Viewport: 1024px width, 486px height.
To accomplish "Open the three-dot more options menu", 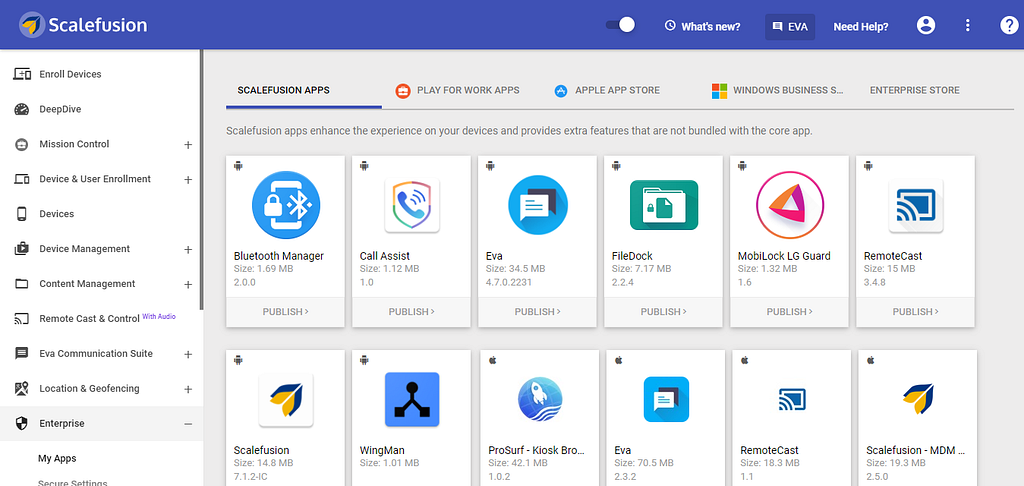I will [967, 25].
